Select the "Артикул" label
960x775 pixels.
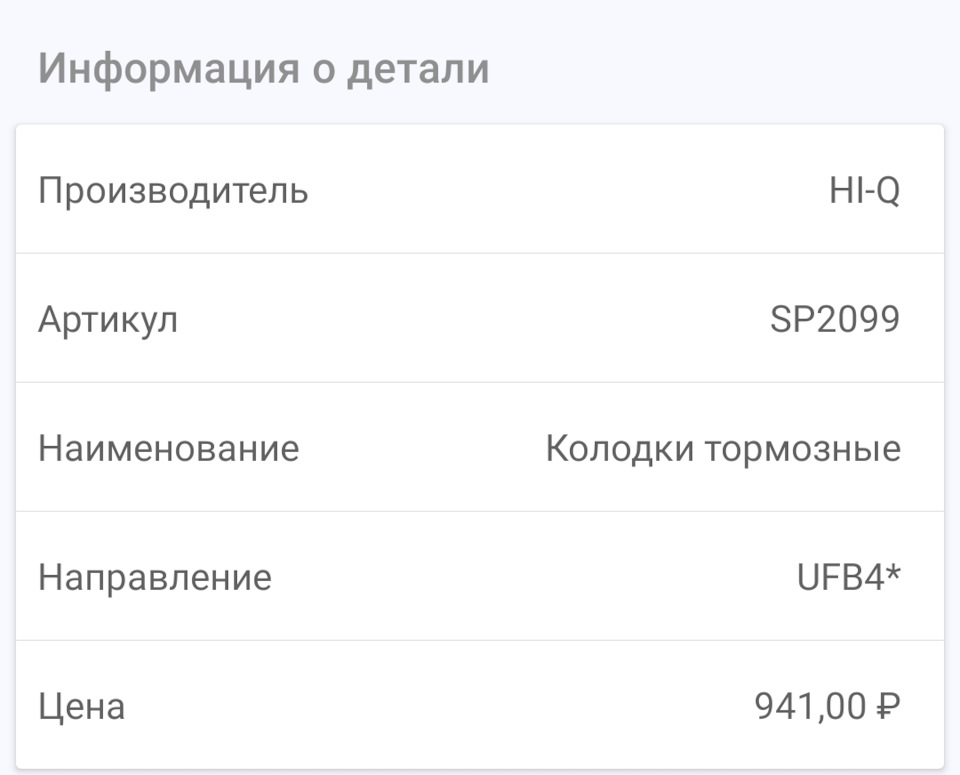[x=108, y=319]
